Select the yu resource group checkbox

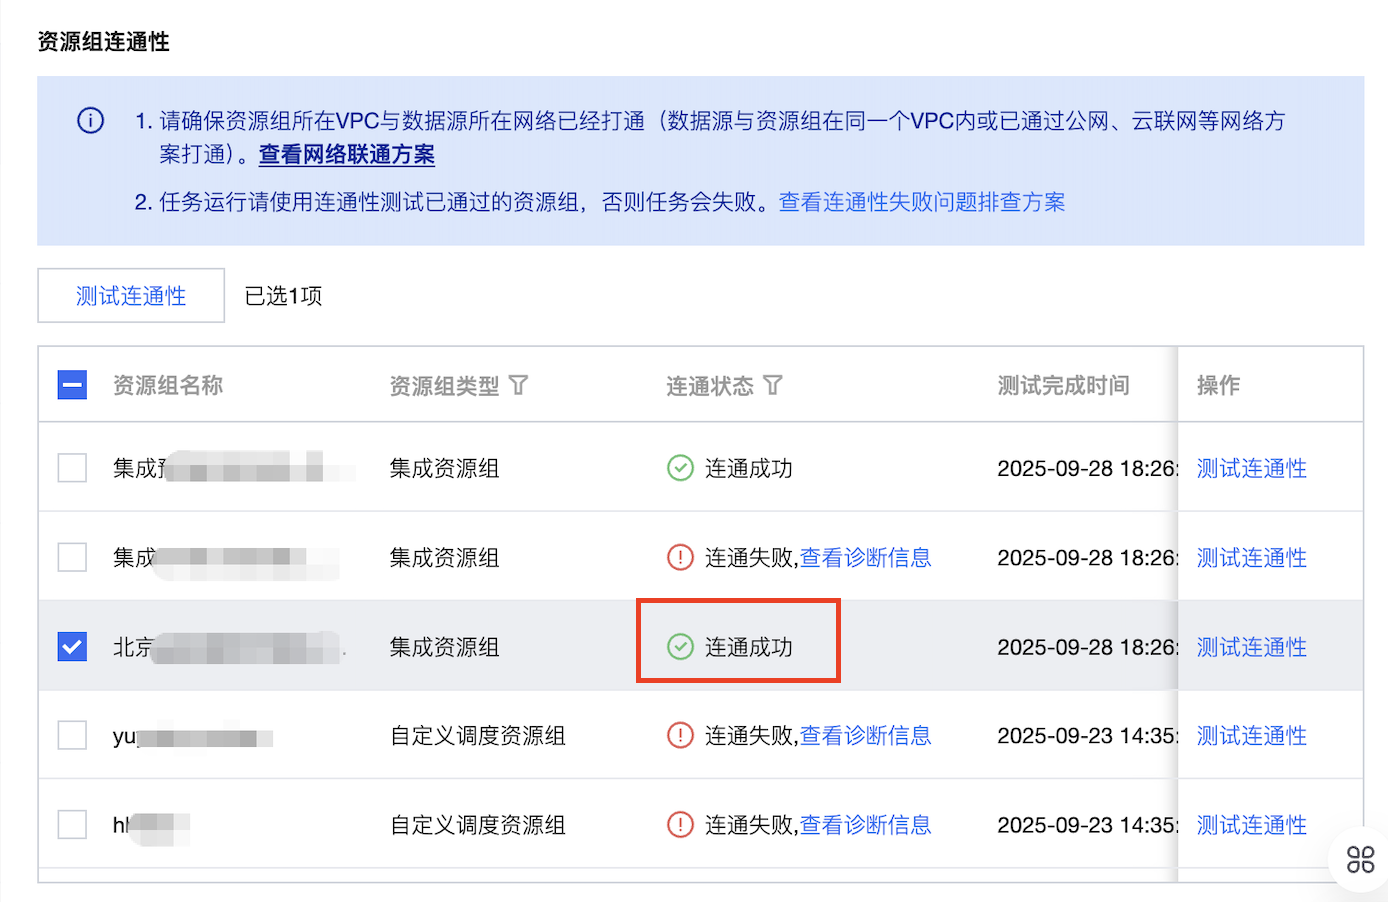72,736
